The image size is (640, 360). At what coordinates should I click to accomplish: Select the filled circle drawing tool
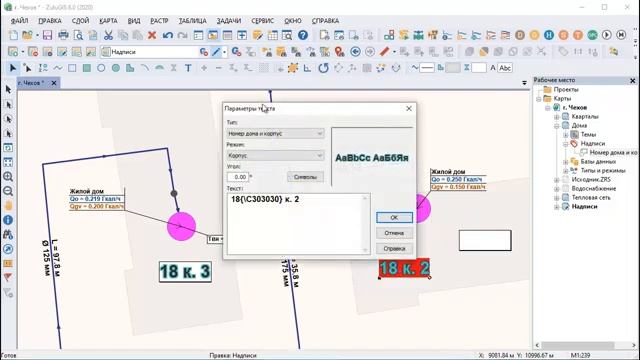point(116,68)
